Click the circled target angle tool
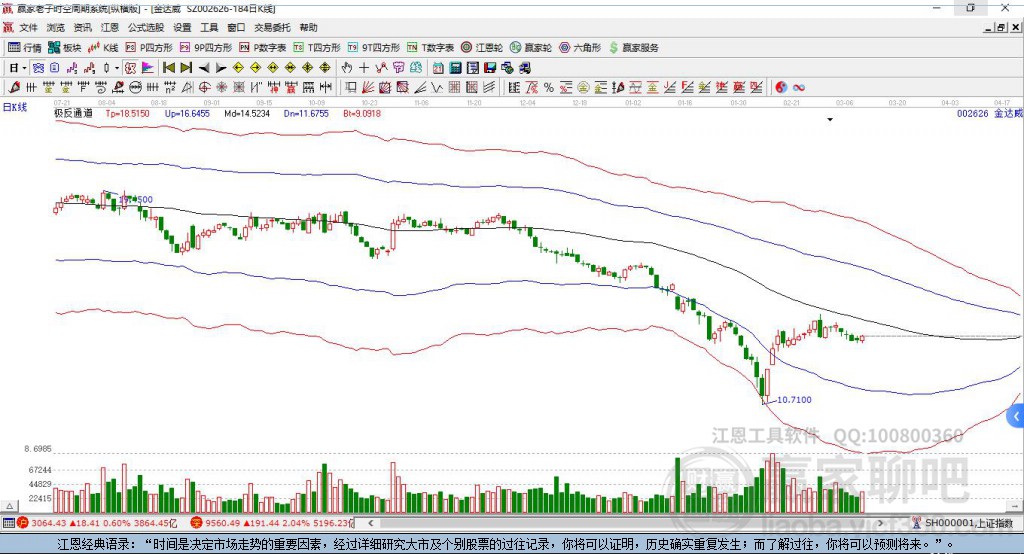1024x554 pixels. point(204,87)
